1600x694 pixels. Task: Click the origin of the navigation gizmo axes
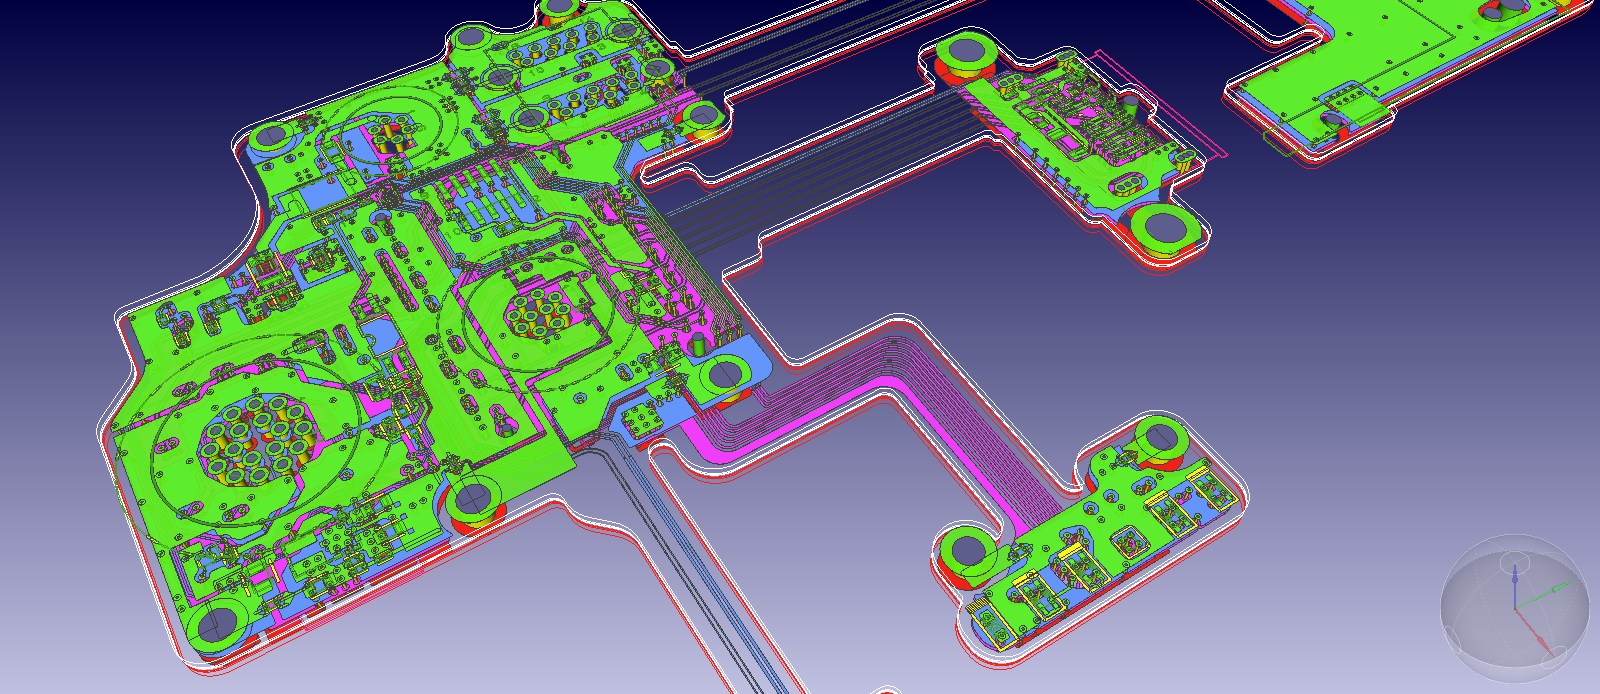[1516, 607]
